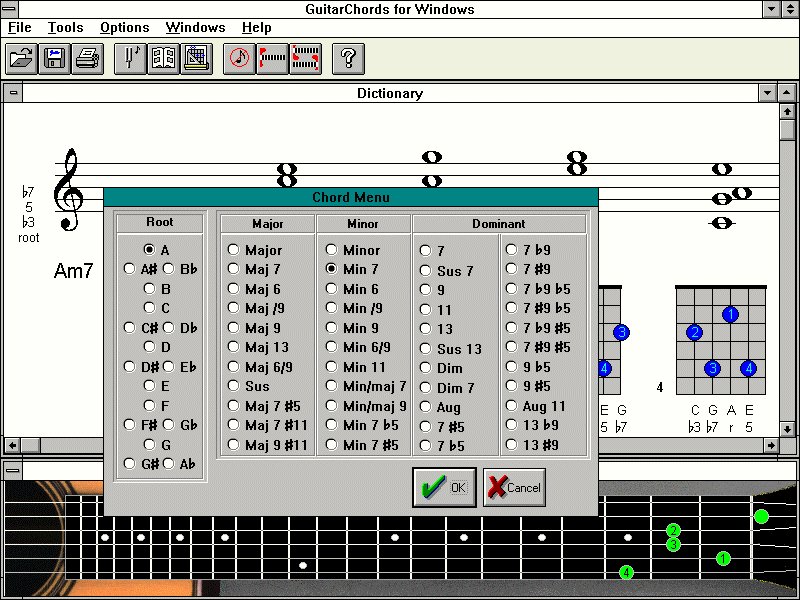Click the Chord Menu dialog title bar
This screenshot has height=600, width=800.
[351, 197]
